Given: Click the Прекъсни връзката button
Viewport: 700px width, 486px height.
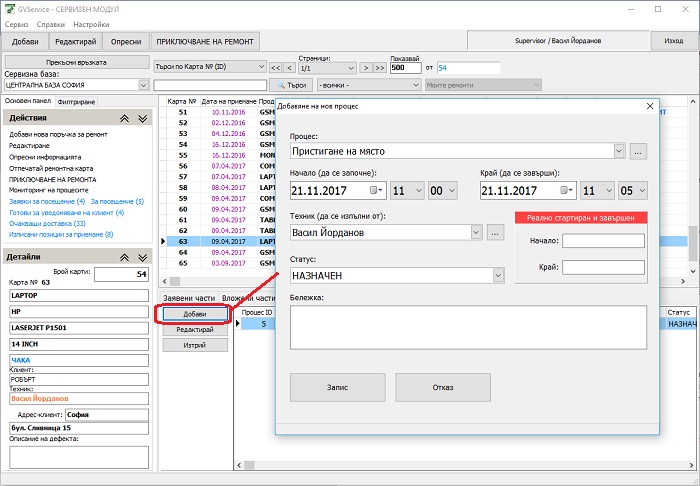Looking at the screenshot, I should (76, 62).
